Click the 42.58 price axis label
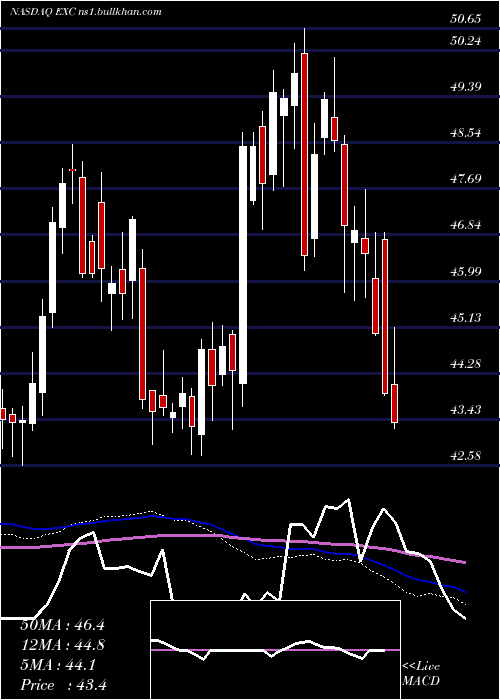500x700 pixels. point(466,456)
